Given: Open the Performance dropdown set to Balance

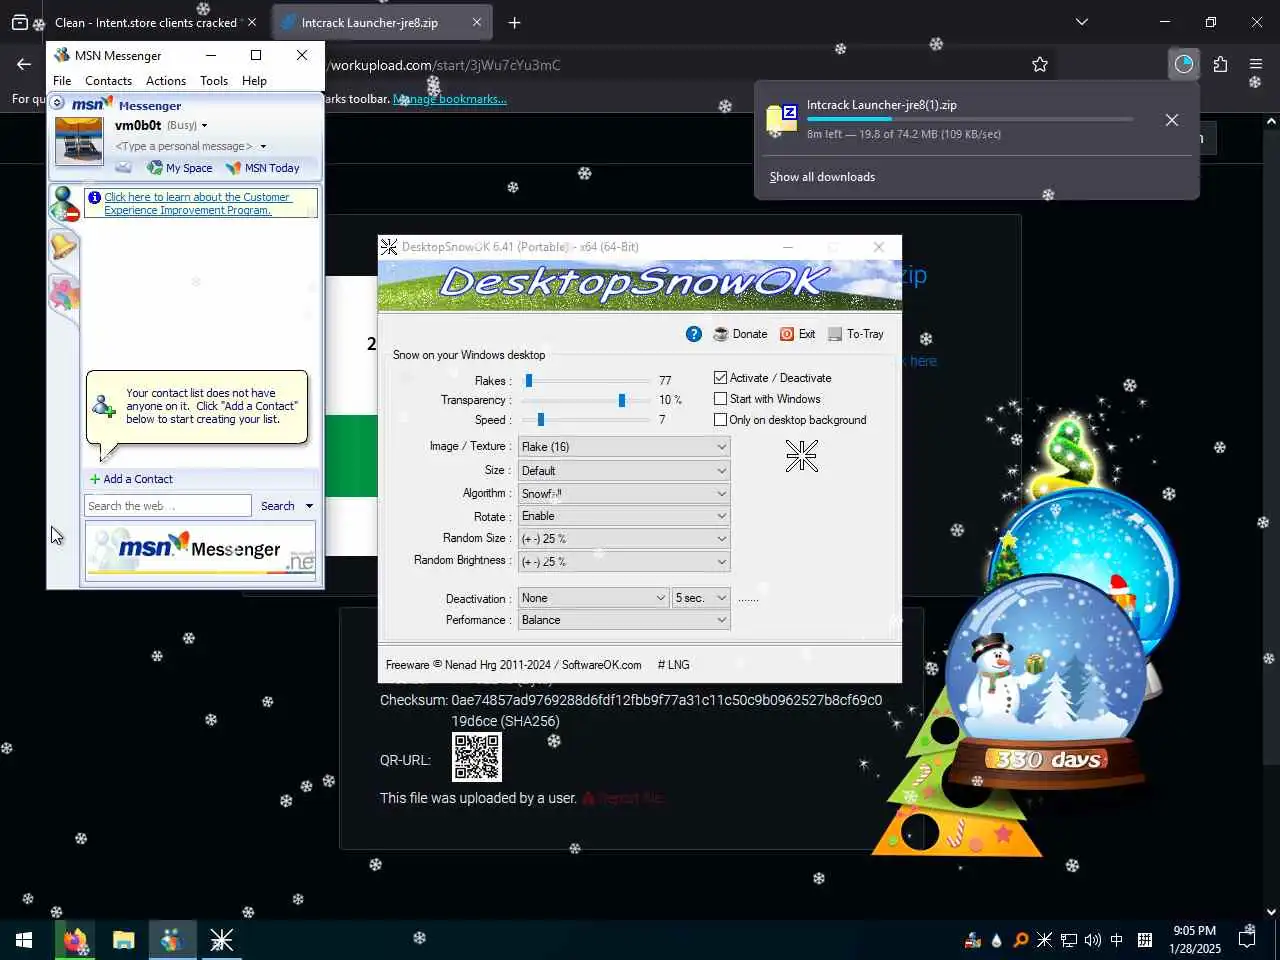Looking at the screenshot, I should 624,620.
